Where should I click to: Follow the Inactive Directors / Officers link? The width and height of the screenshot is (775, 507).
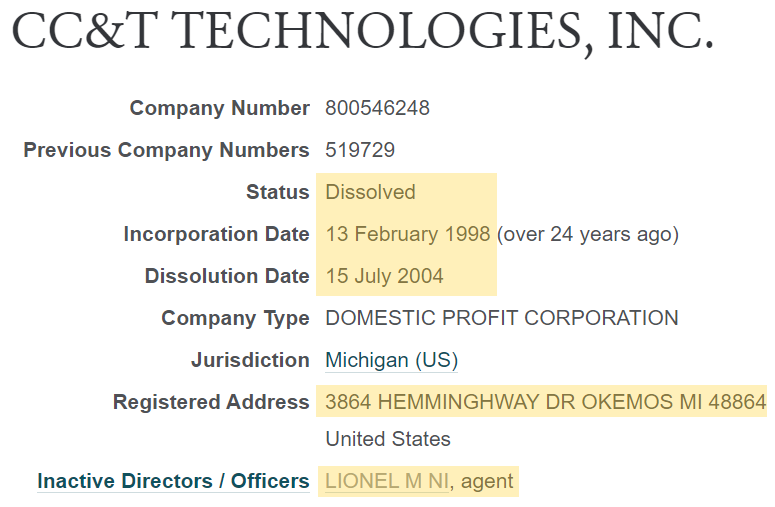click(x=173, y=481)
